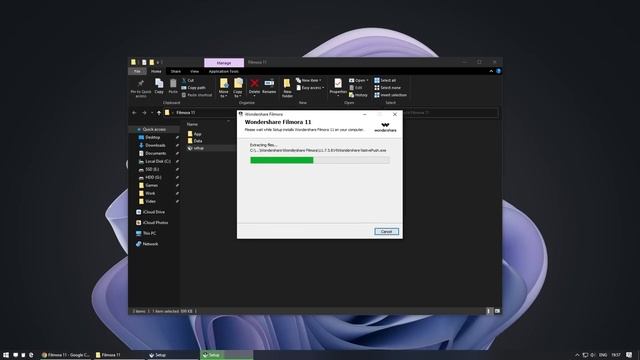Open Local Disk (C:) in sidebar

(158, 162)
